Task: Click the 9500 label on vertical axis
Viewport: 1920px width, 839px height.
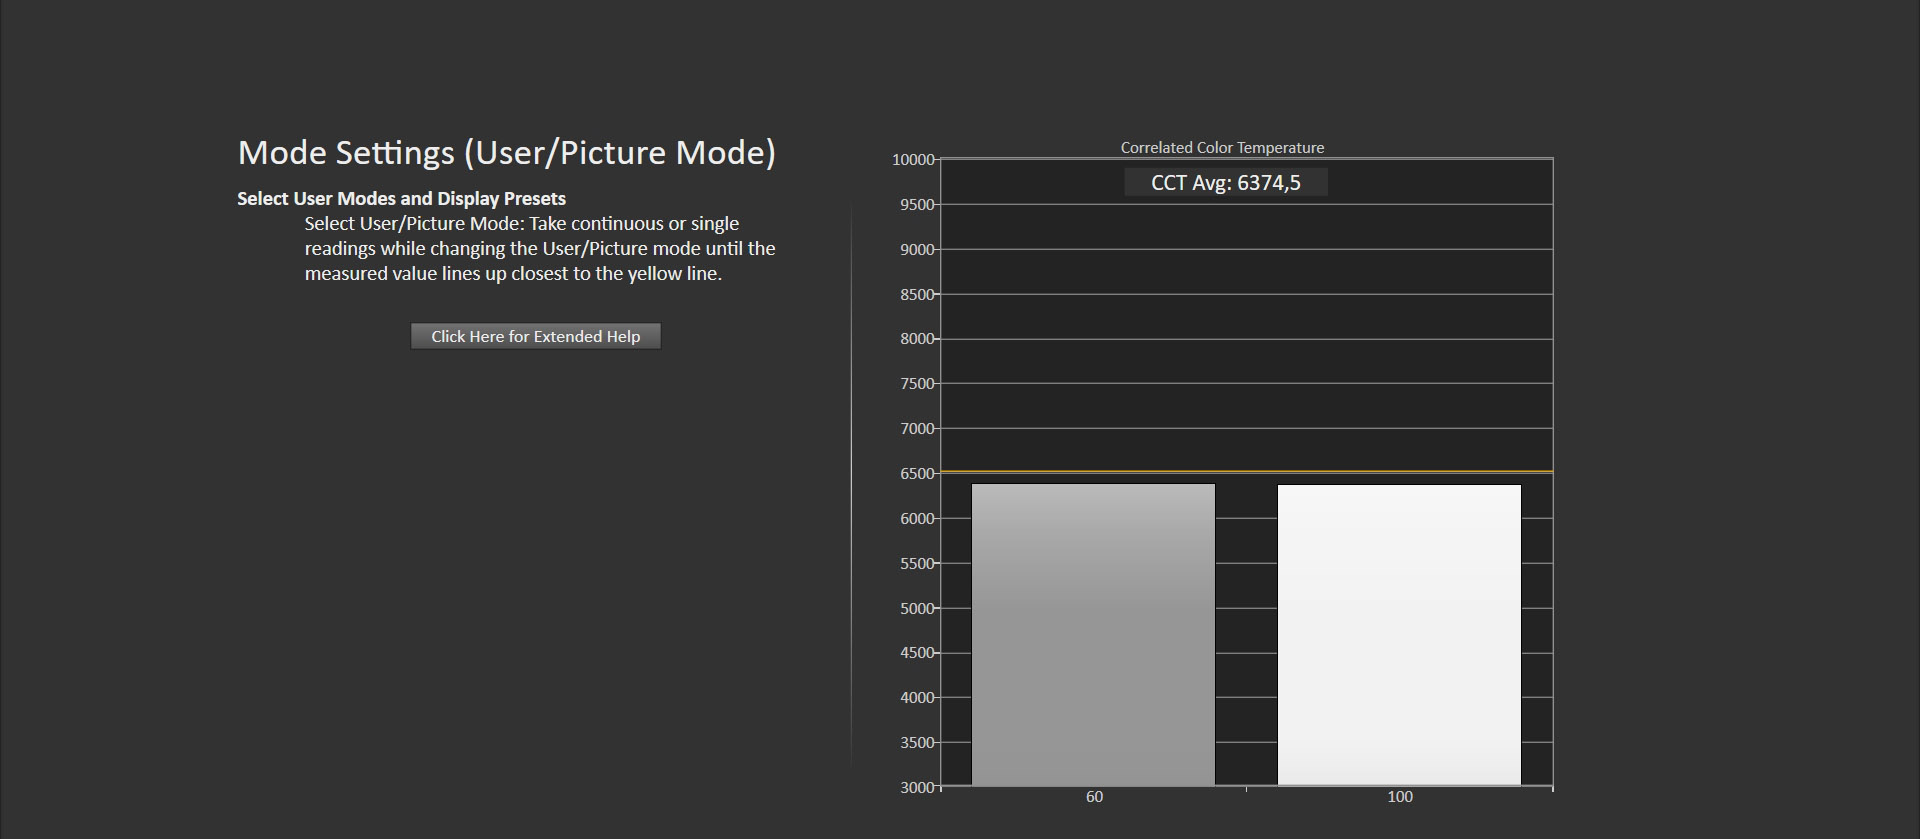Action: point(917,205)
